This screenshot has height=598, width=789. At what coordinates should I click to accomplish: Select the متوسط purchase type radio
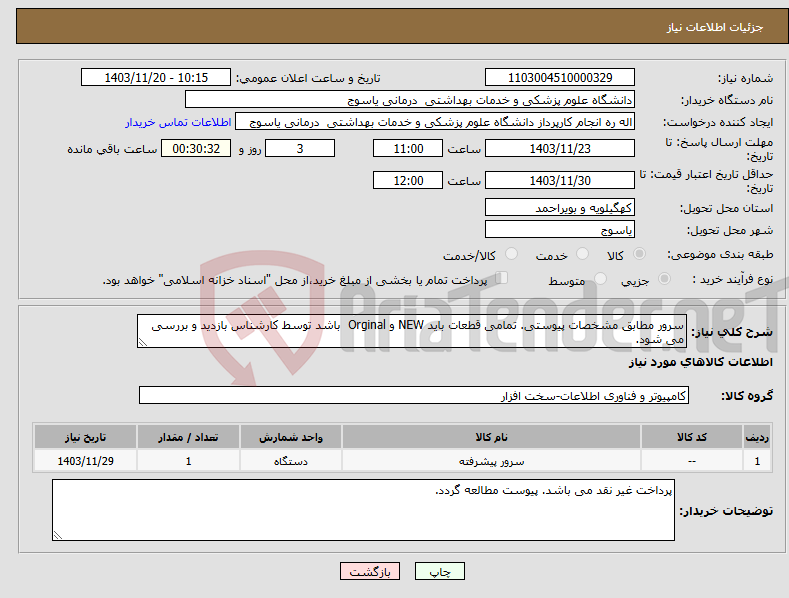click(600, 278)
